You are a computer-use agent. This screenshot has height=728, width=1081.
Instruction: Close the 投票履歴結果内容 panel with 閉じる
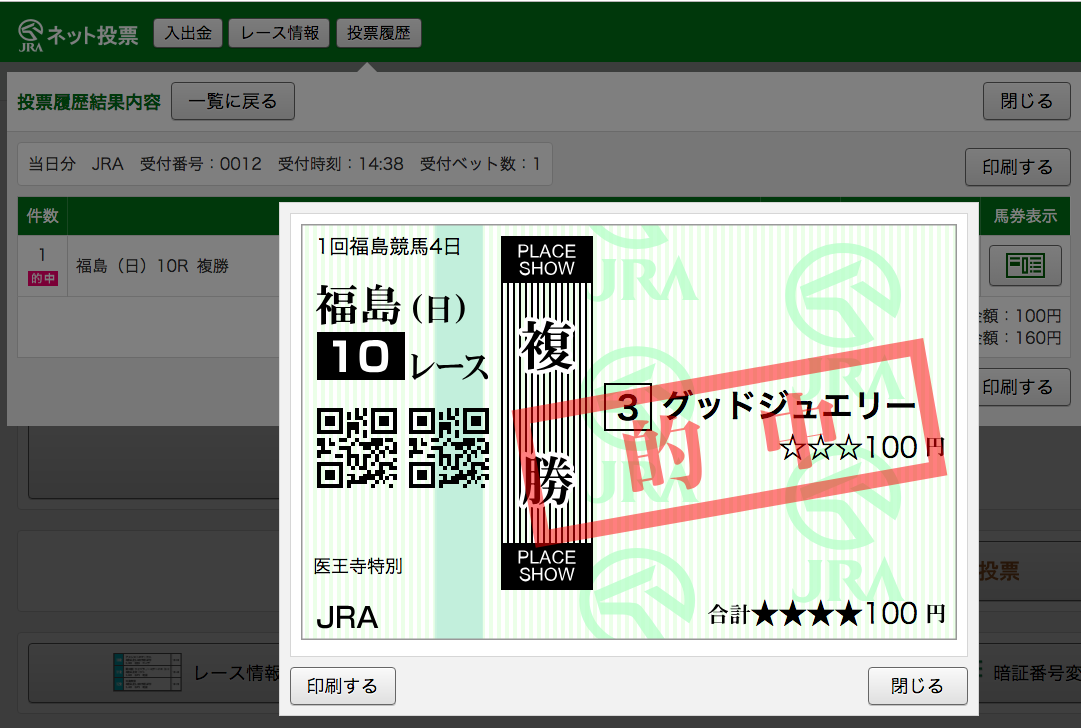coord(1027,101)
